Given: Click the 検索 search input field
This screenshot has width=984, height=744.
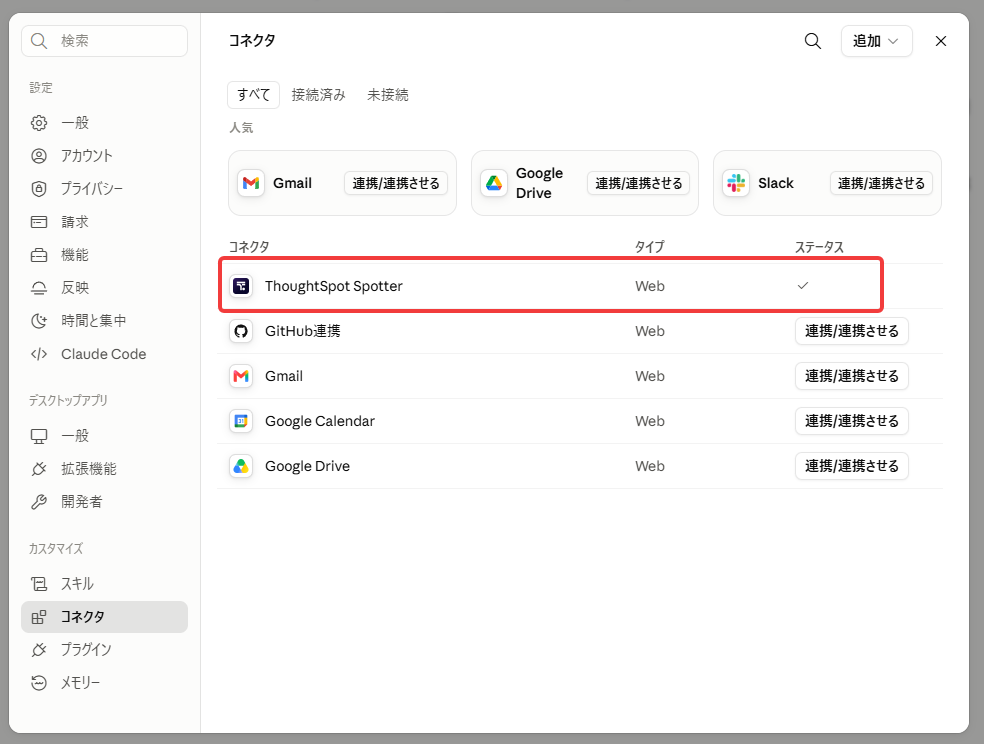Looking at the screenshot, I should [x=104, y=41].
